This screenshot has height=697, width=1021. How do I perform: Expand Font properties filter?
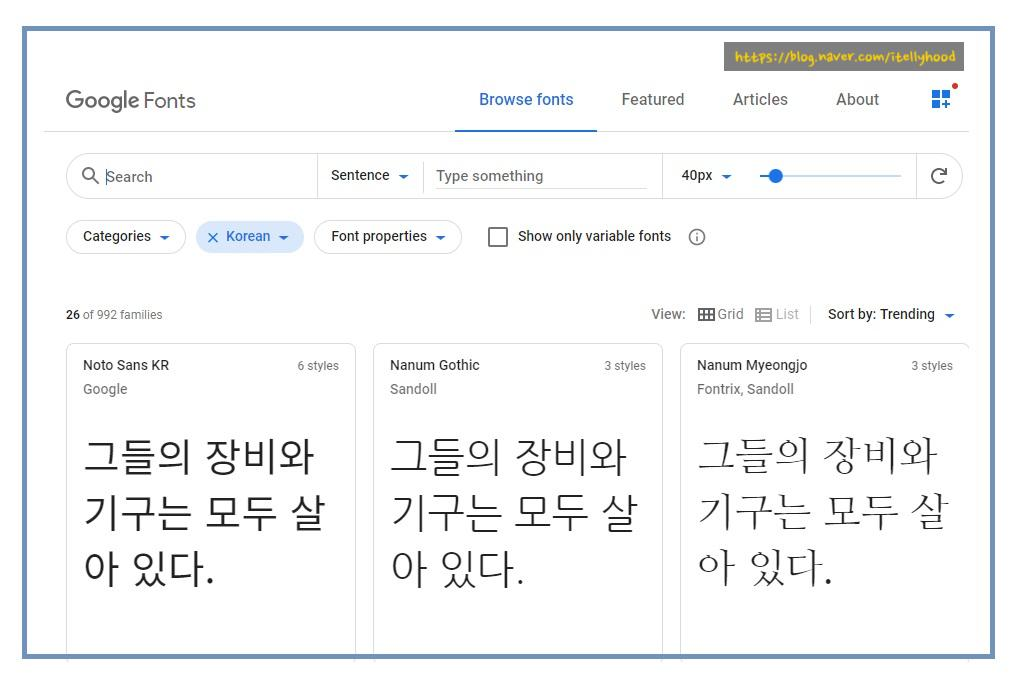387,236
